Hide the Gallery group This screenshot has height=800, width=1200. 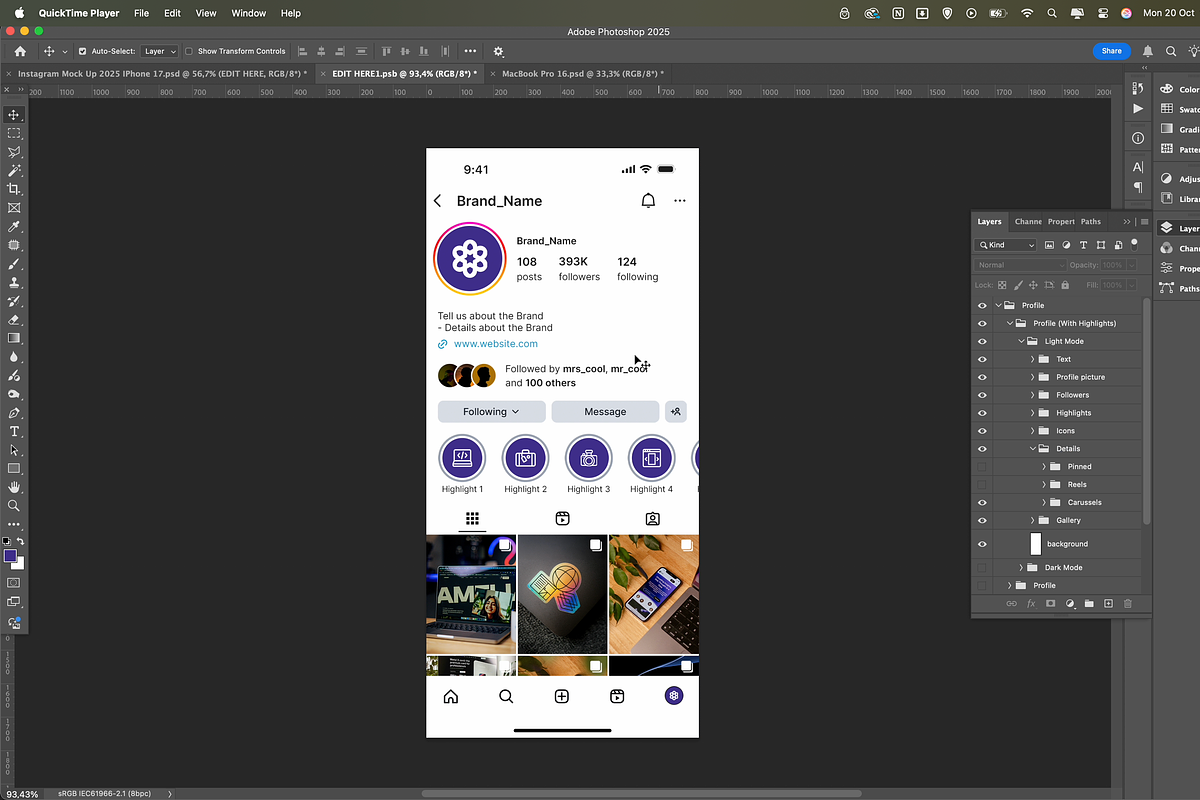pos(982,521)
